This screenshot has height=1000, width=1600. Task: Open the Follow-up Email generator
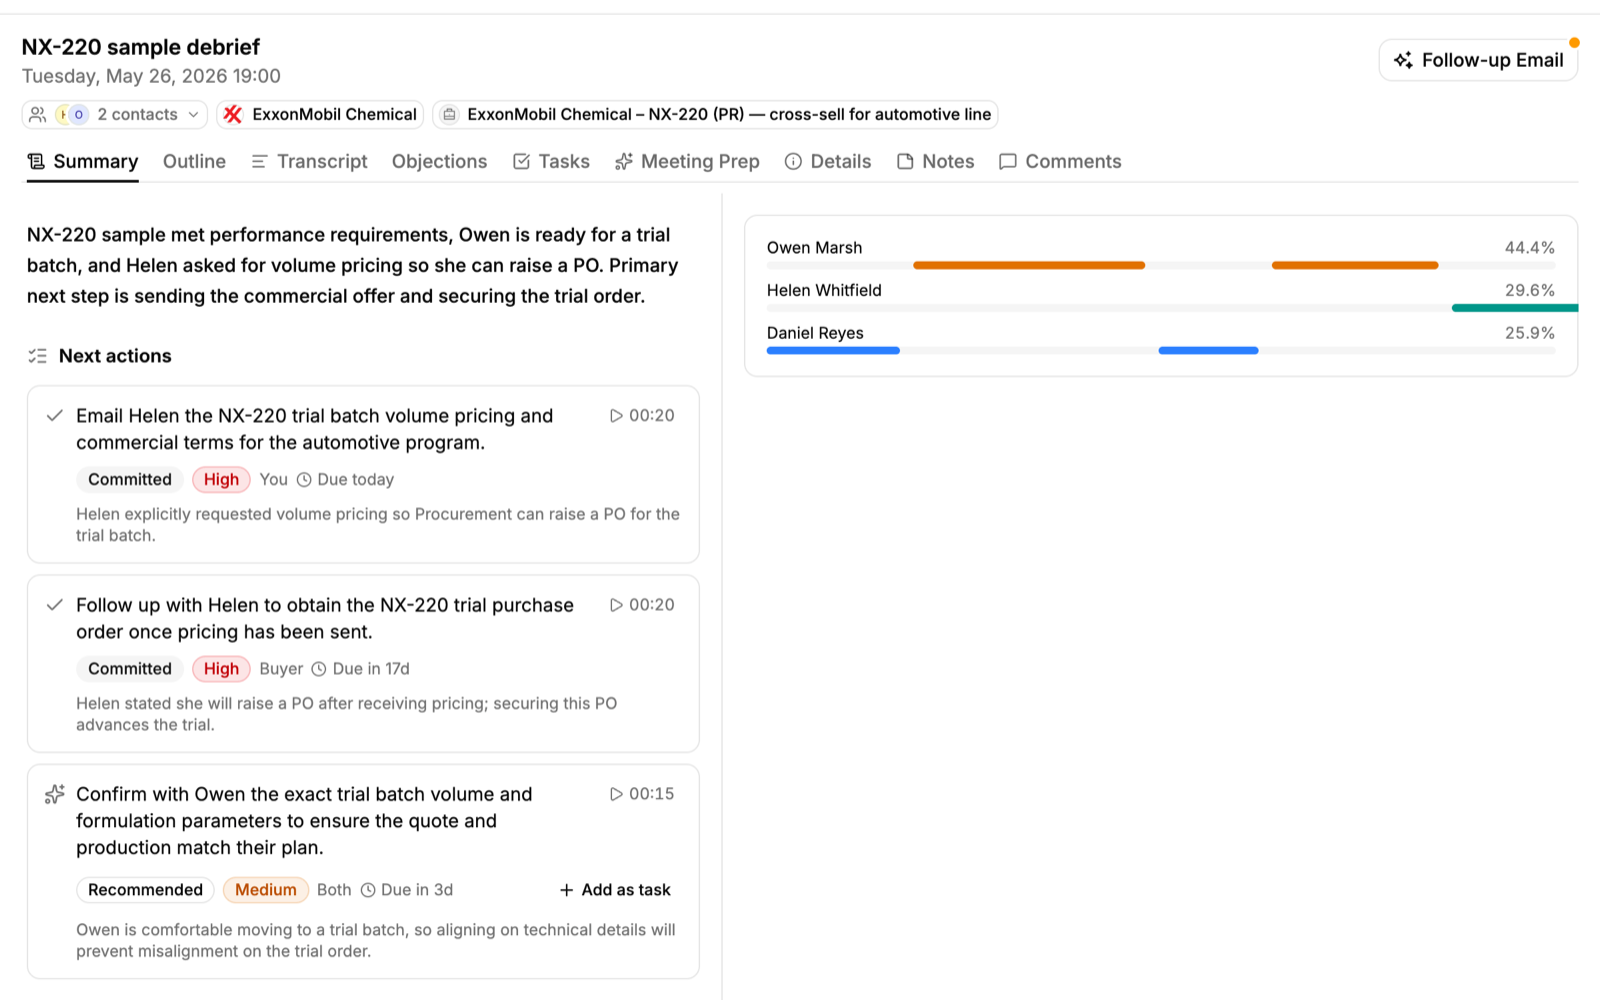tap(1478, 60)
